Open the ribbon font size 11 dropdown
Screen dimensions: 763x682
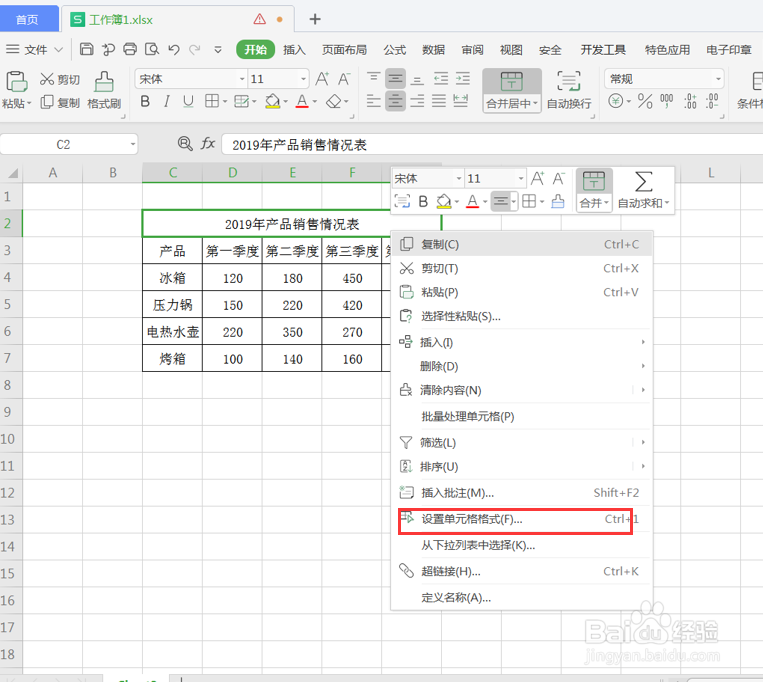click(303, 79)
